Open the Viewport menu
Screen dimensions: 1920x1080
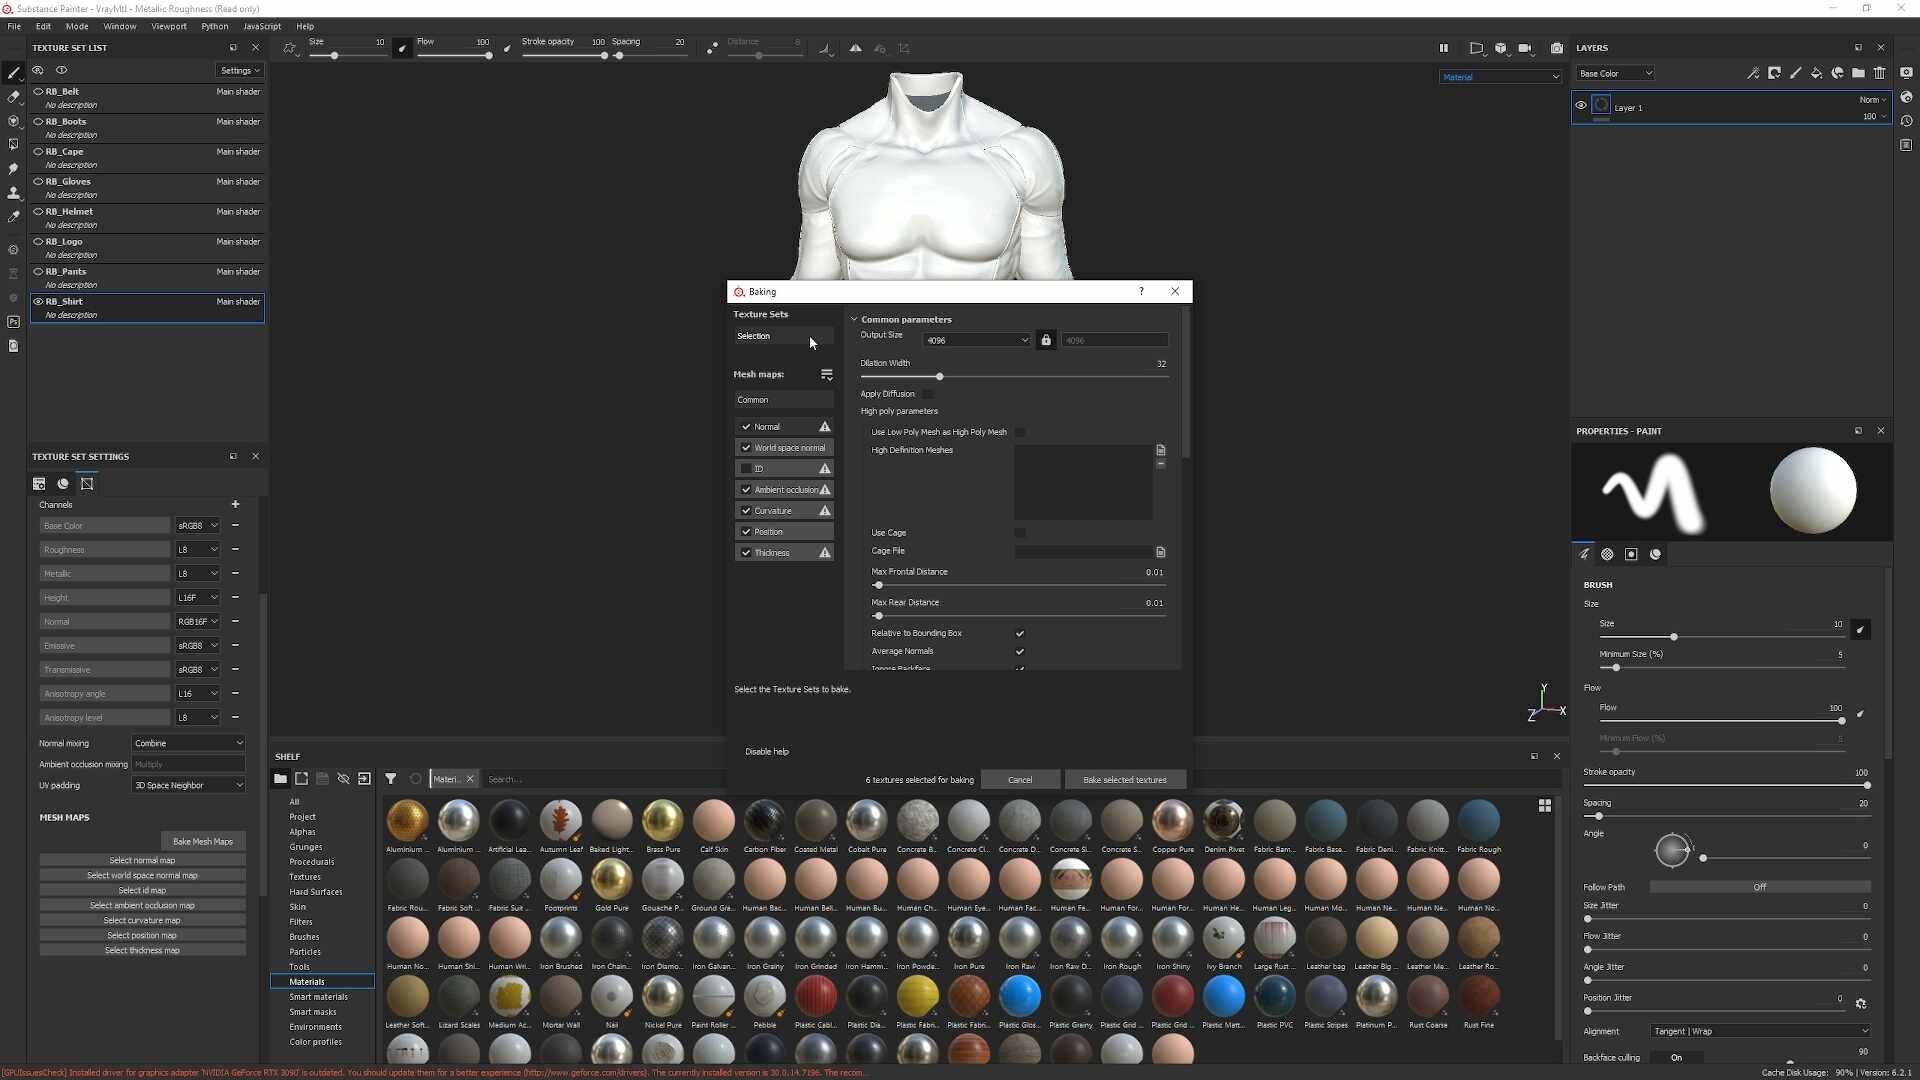click(169, 26)
